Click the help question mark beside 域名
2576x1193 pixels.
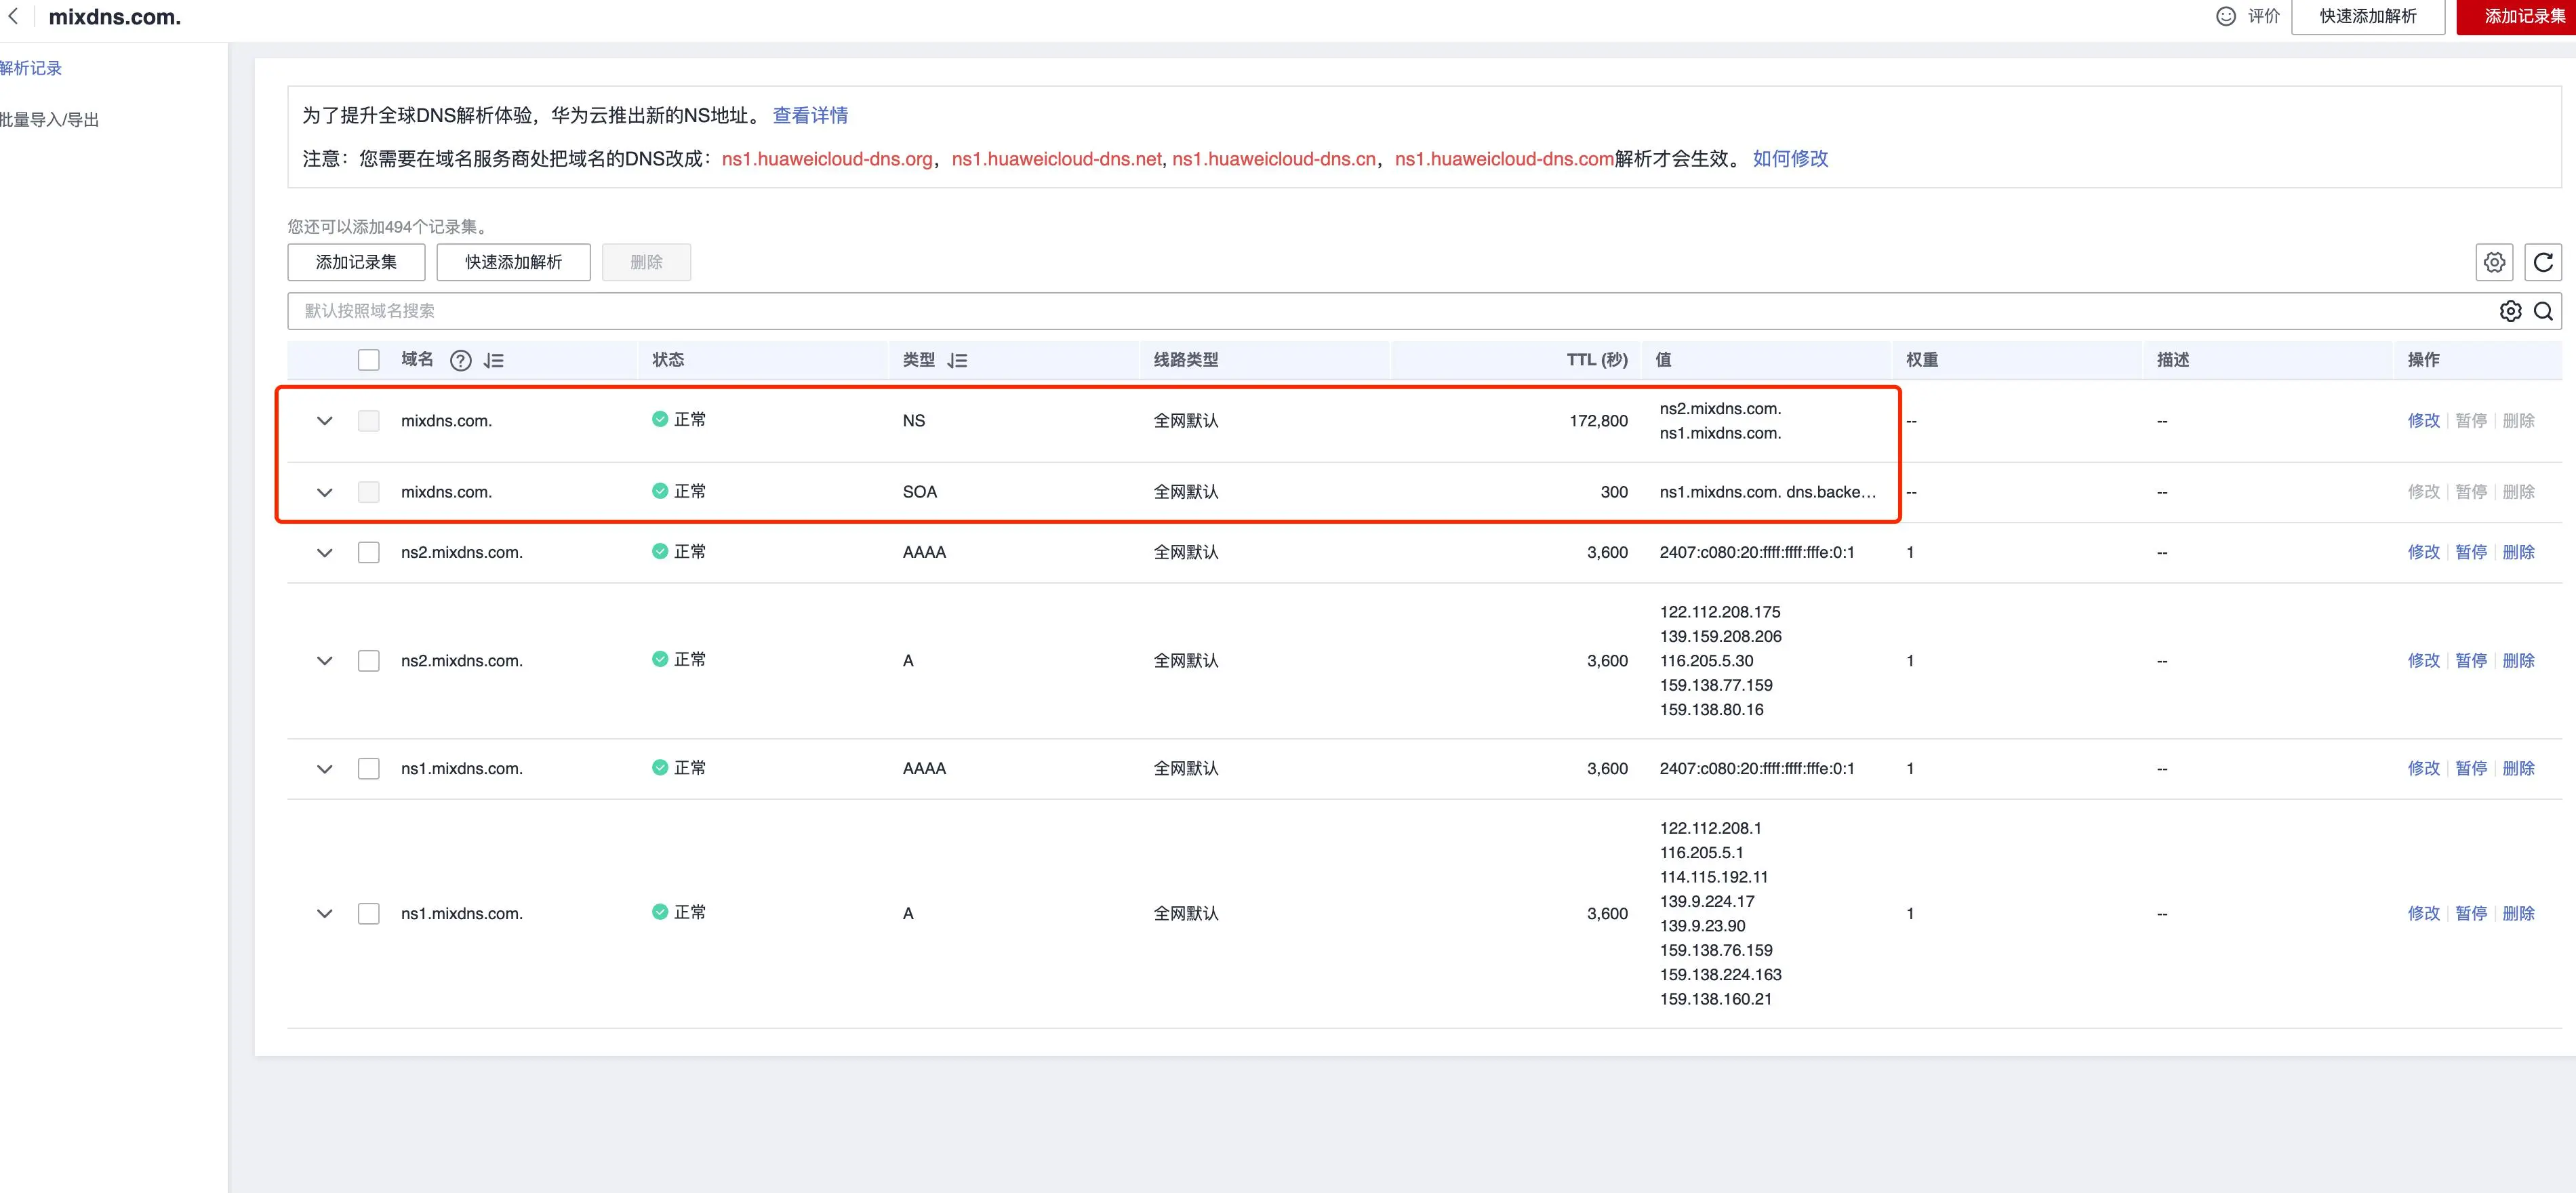(x=460, y=361)
